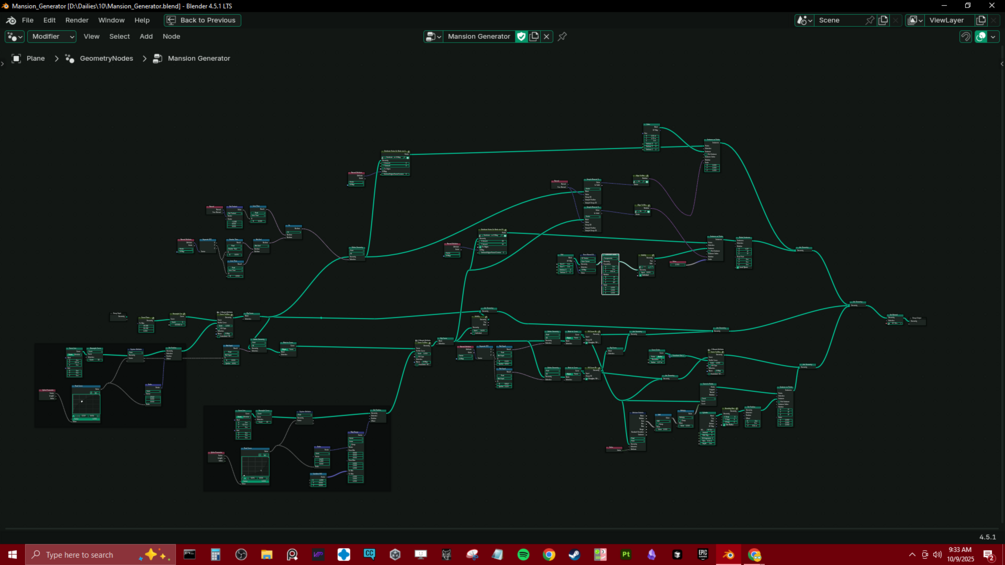Browse node groups via node tree dropdown
1005x565 pixels.
point(433,37)
